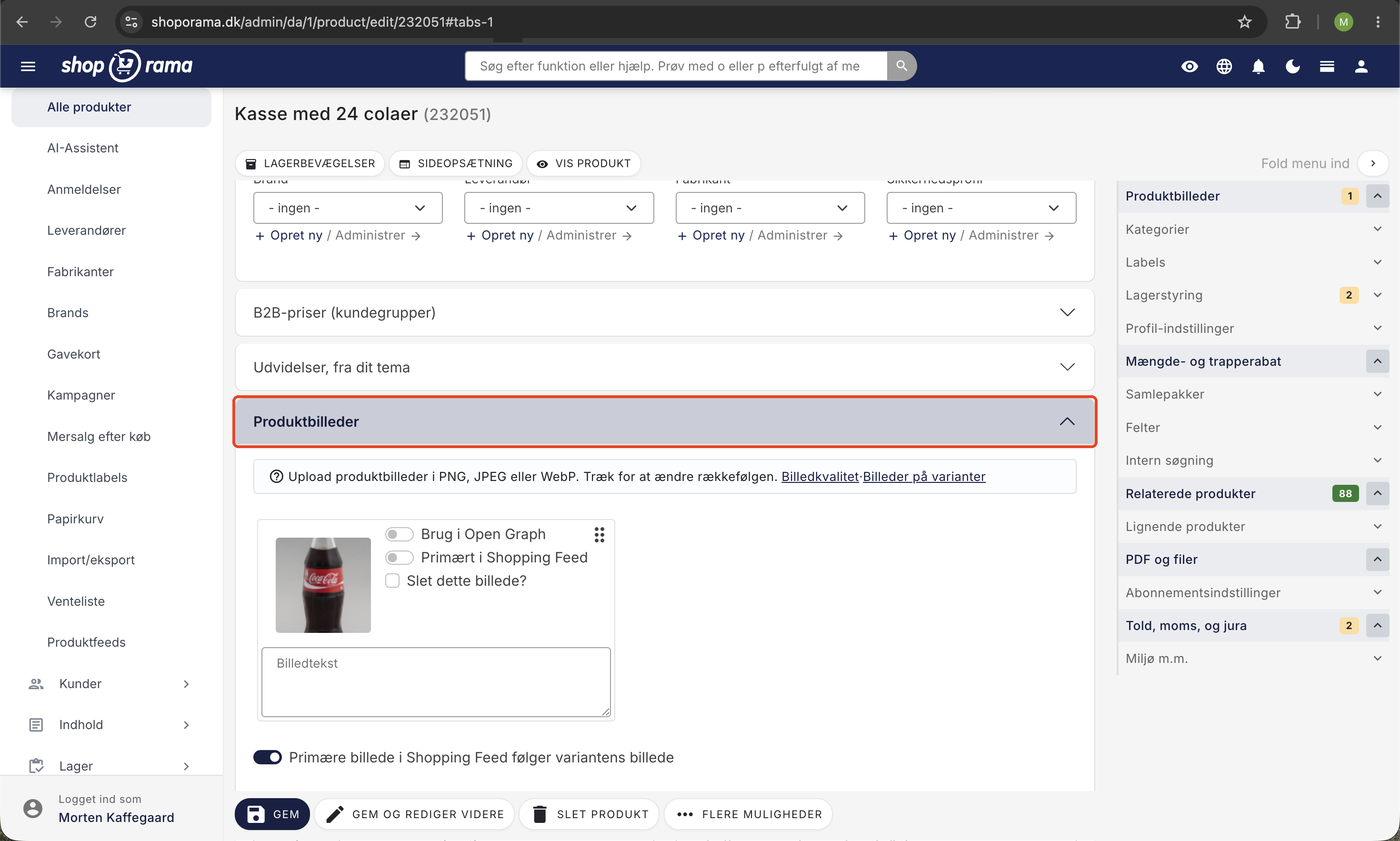The width and height of the screenshot is (1400, 841).
Task: Click the help question mark icon
Action: [x=277, y=477]
